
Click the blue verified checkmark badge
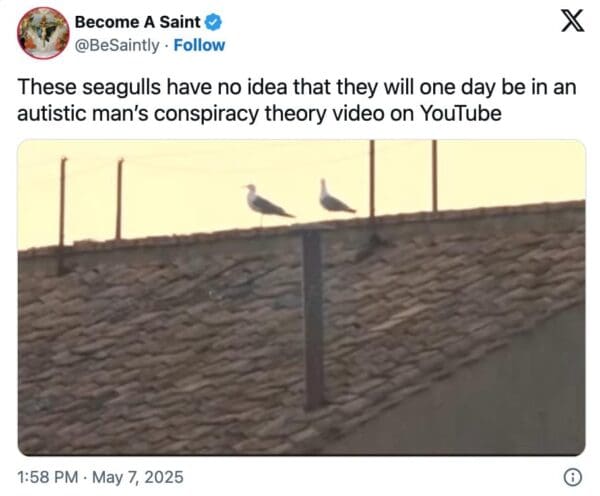click(x=214, y=22)
